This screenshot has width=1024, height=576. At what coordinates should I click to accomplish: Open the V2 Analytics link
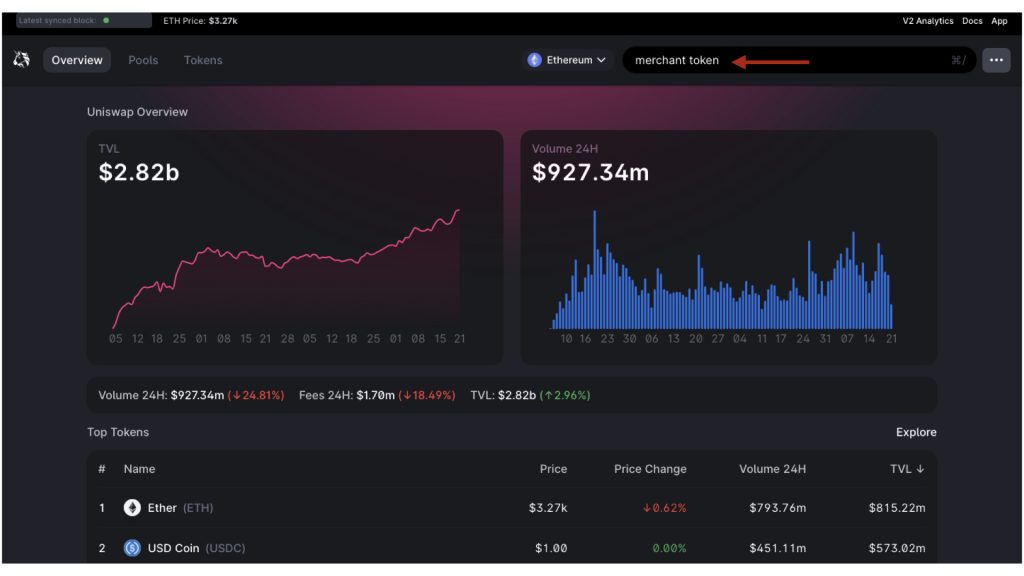click(x=927, y=21)
